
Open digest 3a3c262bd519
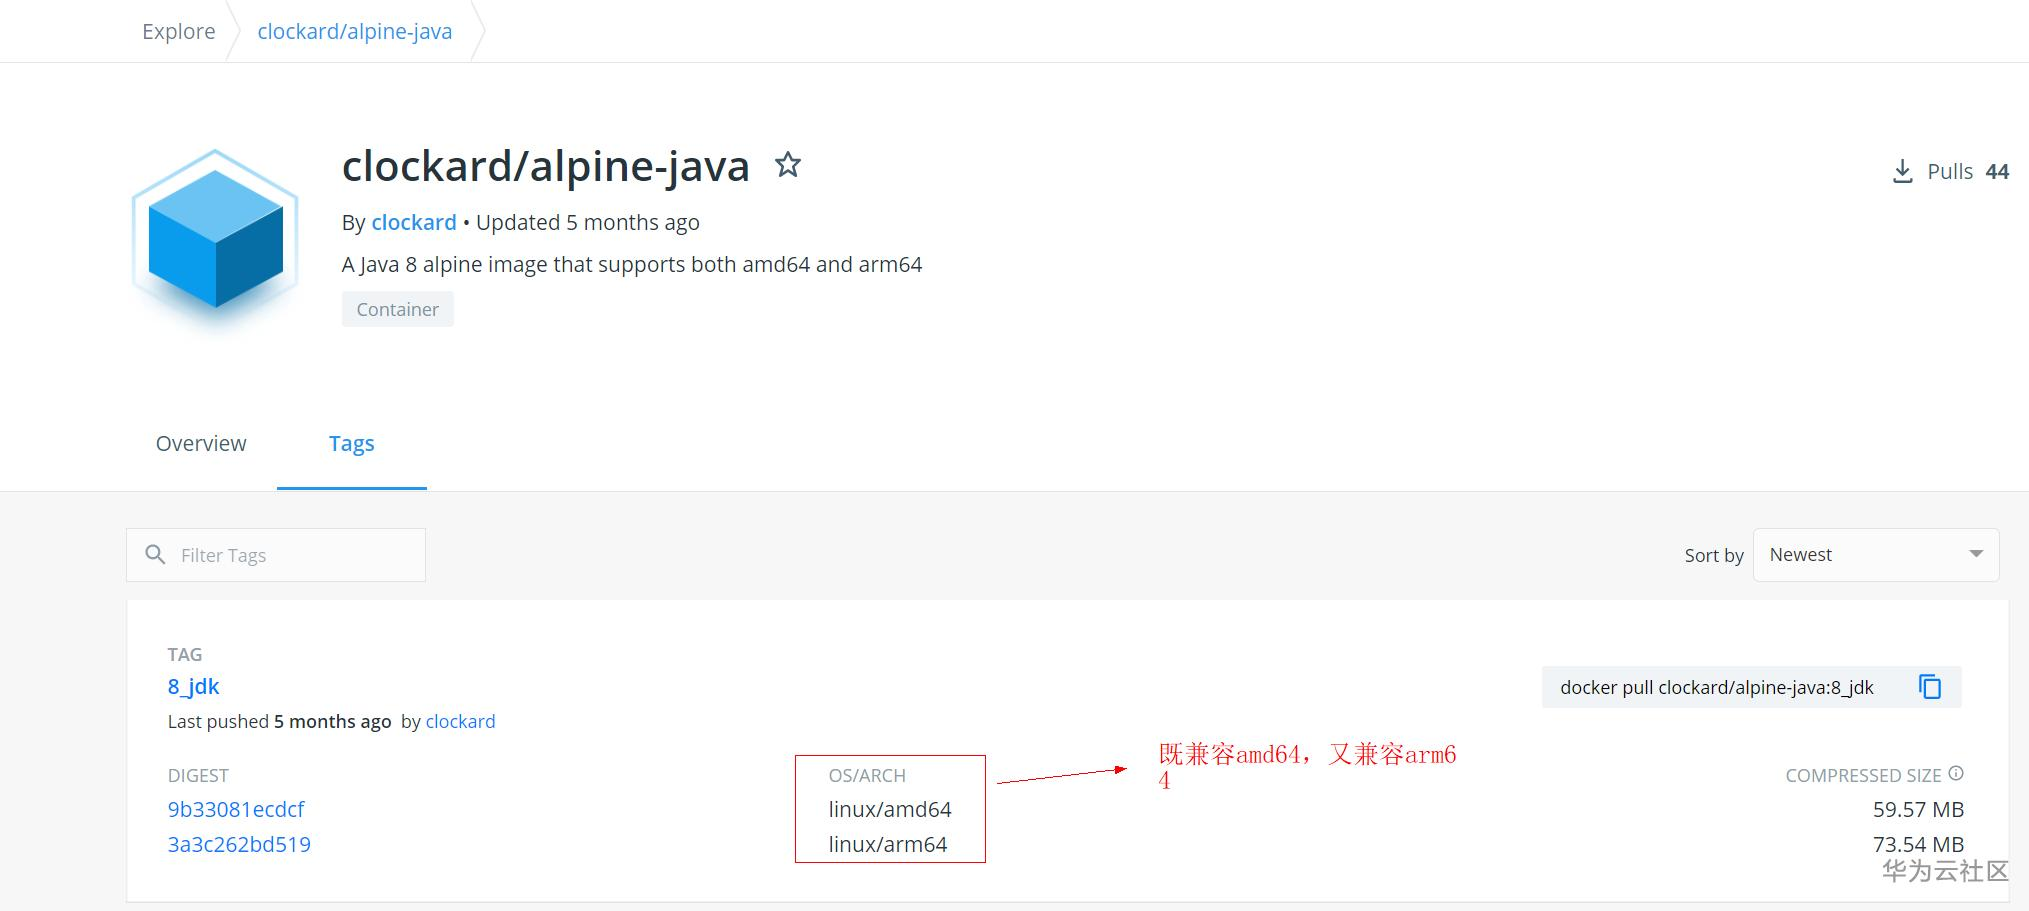239,844
